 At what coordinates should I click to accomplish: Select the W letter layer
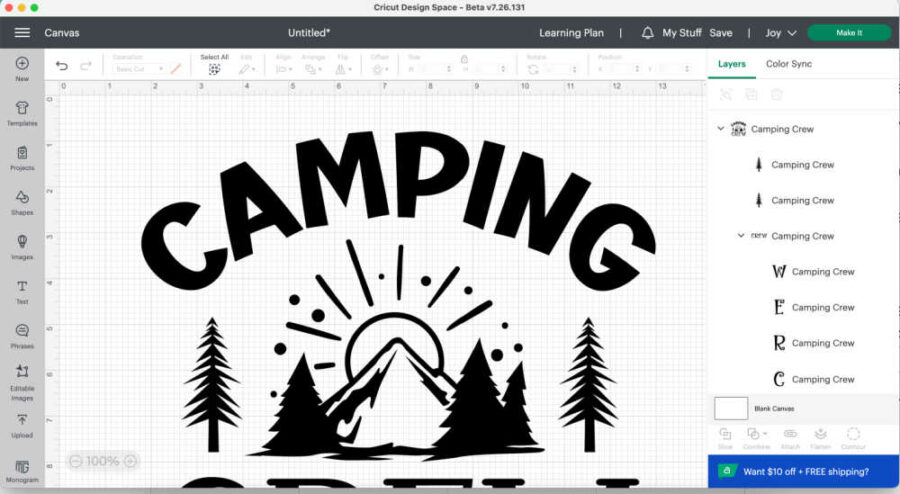pos(823,272)
